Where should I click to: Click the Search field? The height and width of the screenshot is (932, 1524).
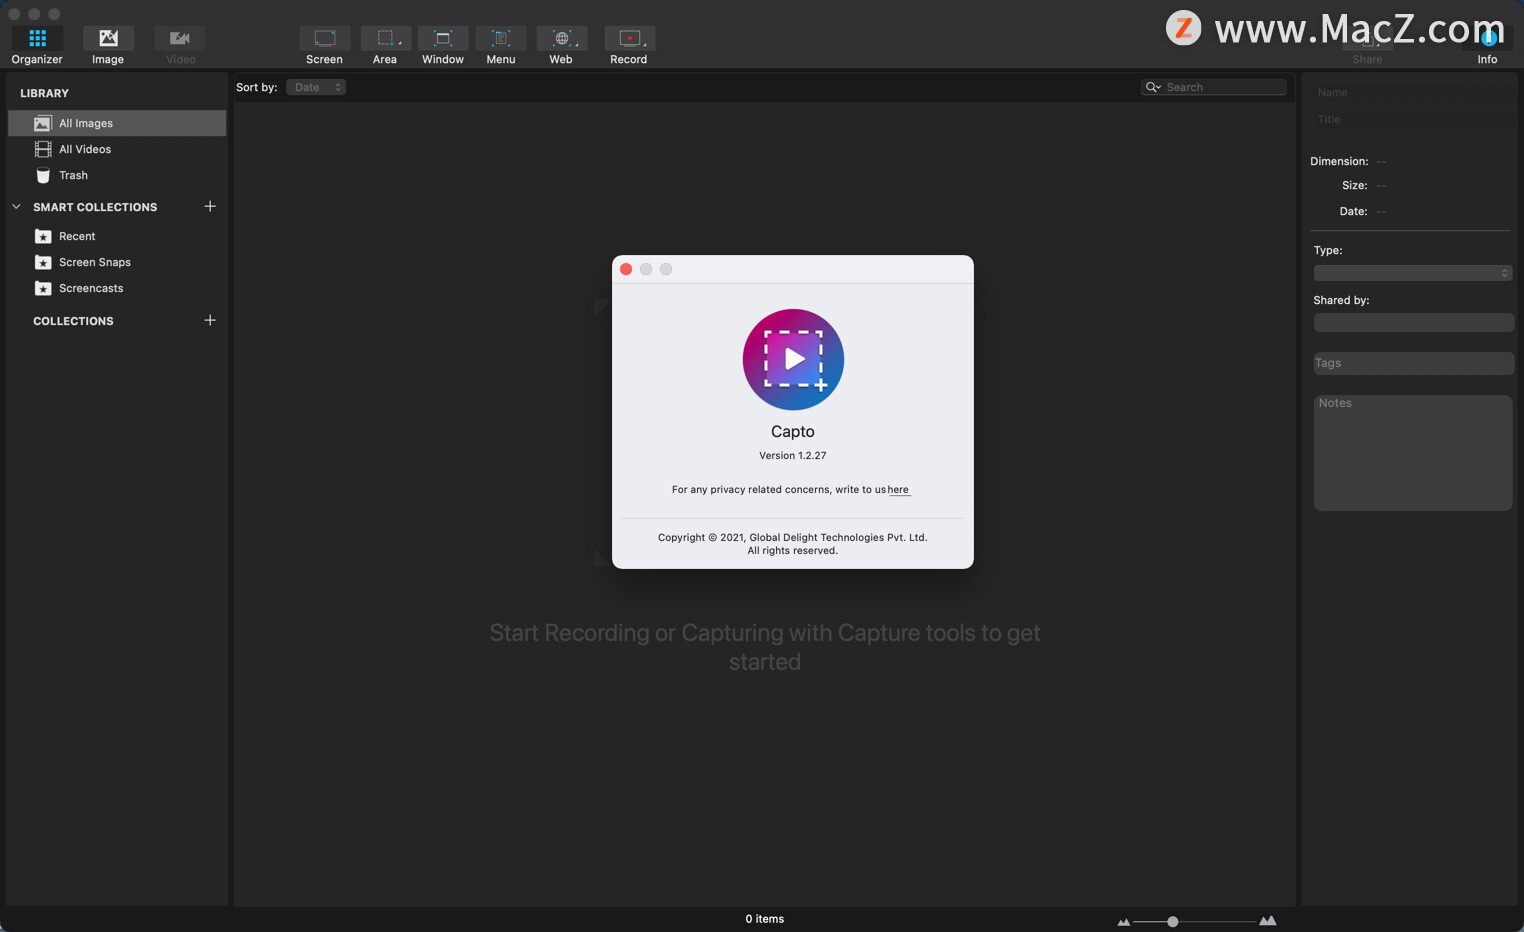coord(1213,87)
